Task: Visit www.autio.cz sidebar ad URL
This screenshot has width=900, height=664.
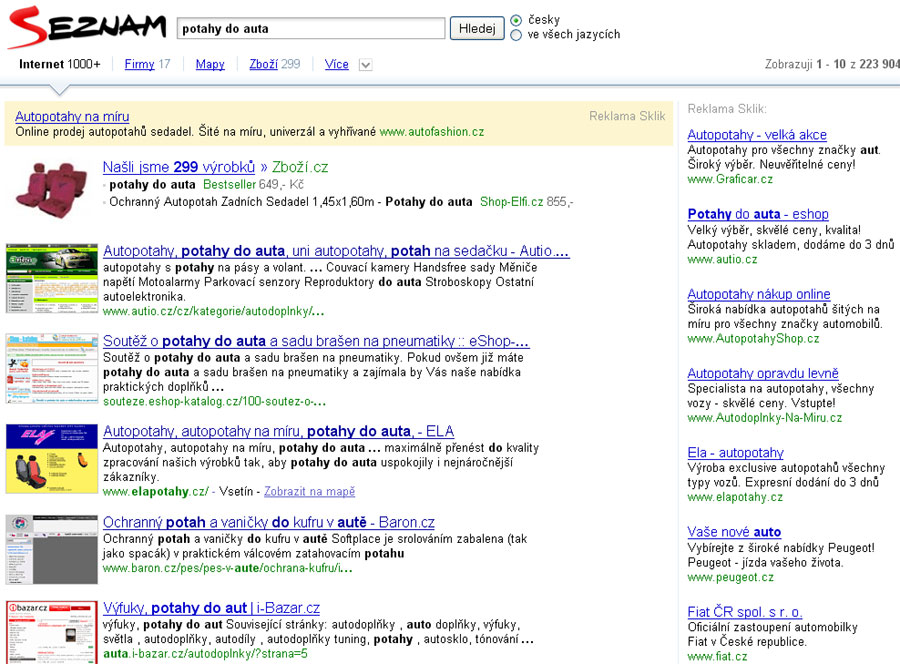Action: 722,259
